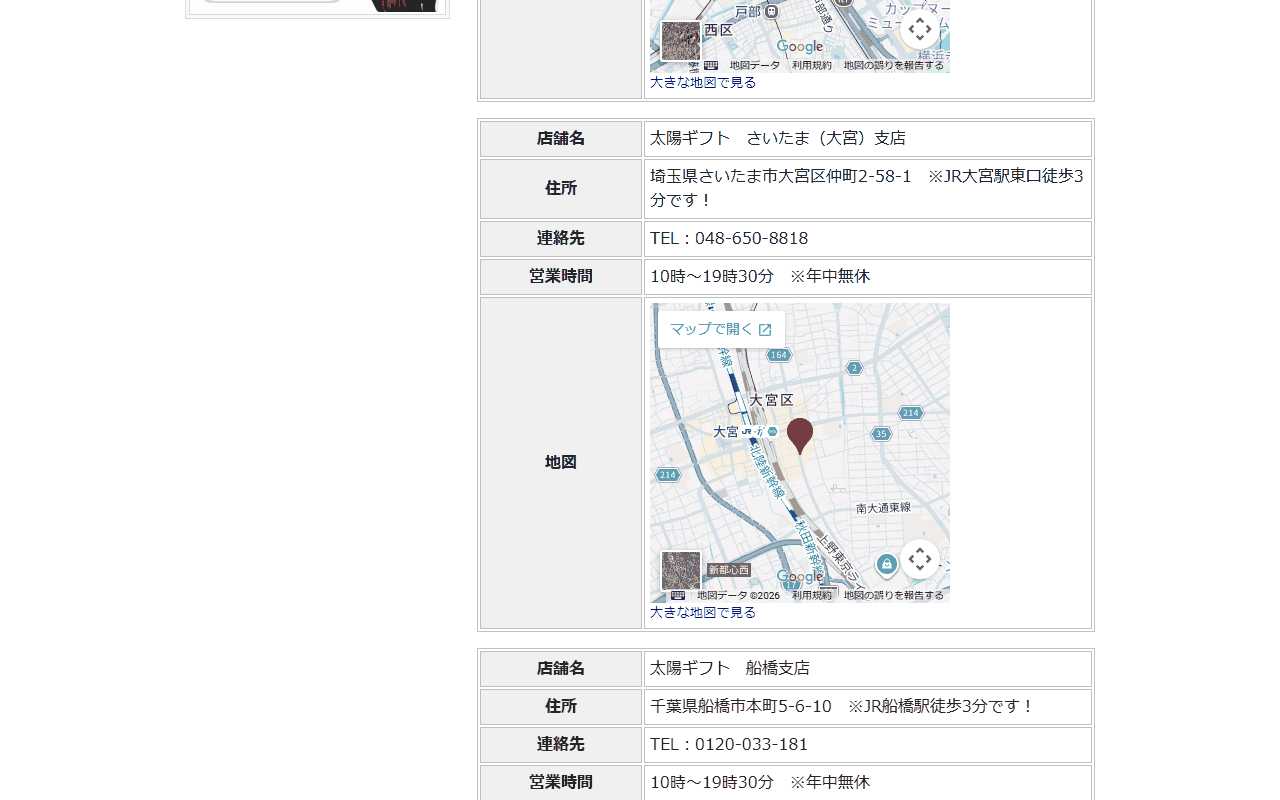Open 大きな地図で見る link under Omiya map

[x=703, y=612]
